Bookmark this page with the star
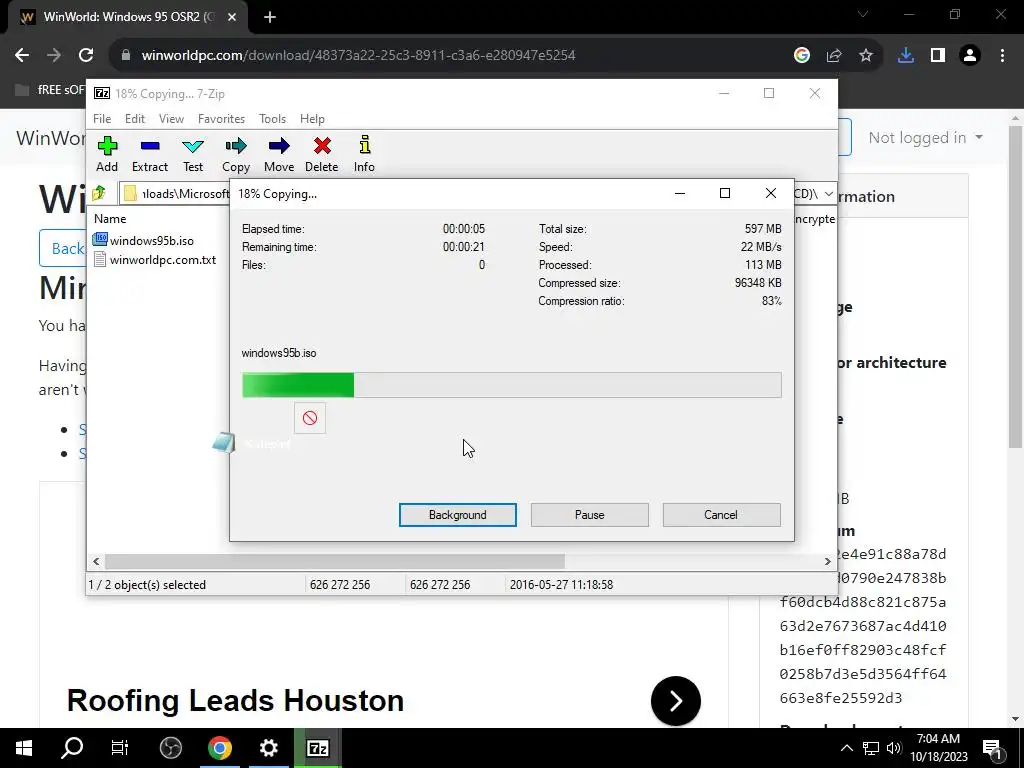This screenshot has height=768, width=1024. click(x=866, y=56)
